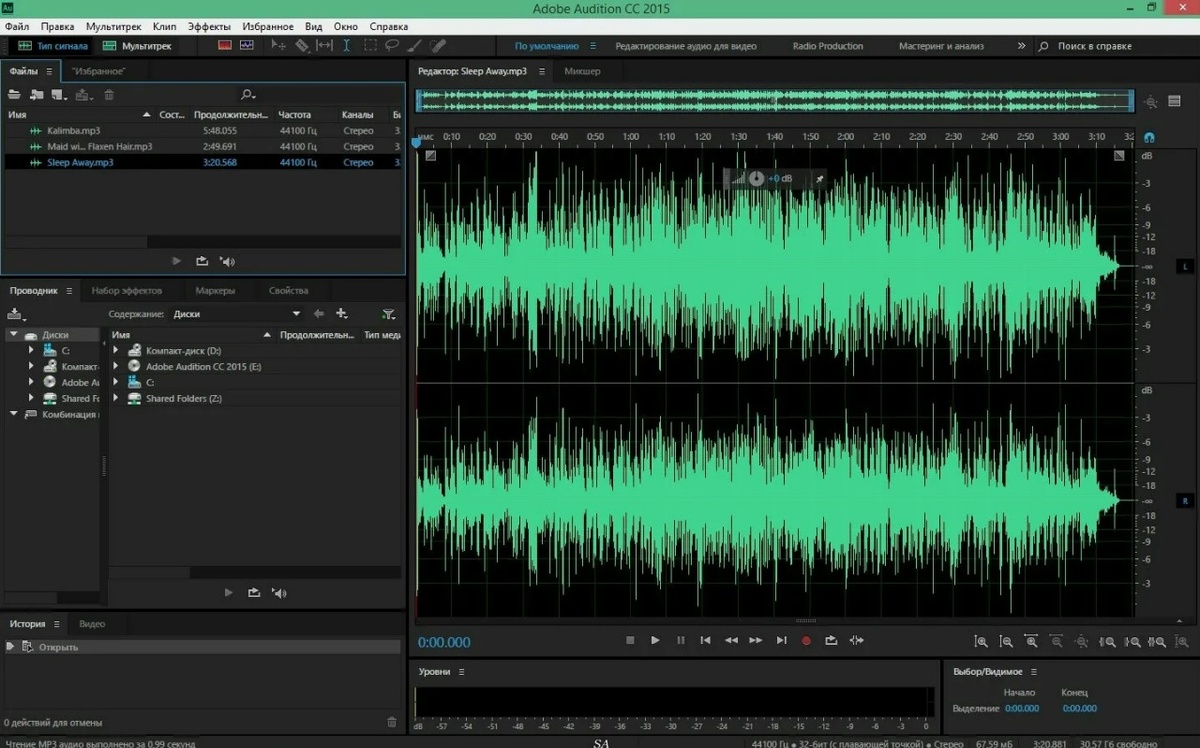1200x748 pixels.
Task: Collapse the Диски tree node
Action: [x=14, y=335]
